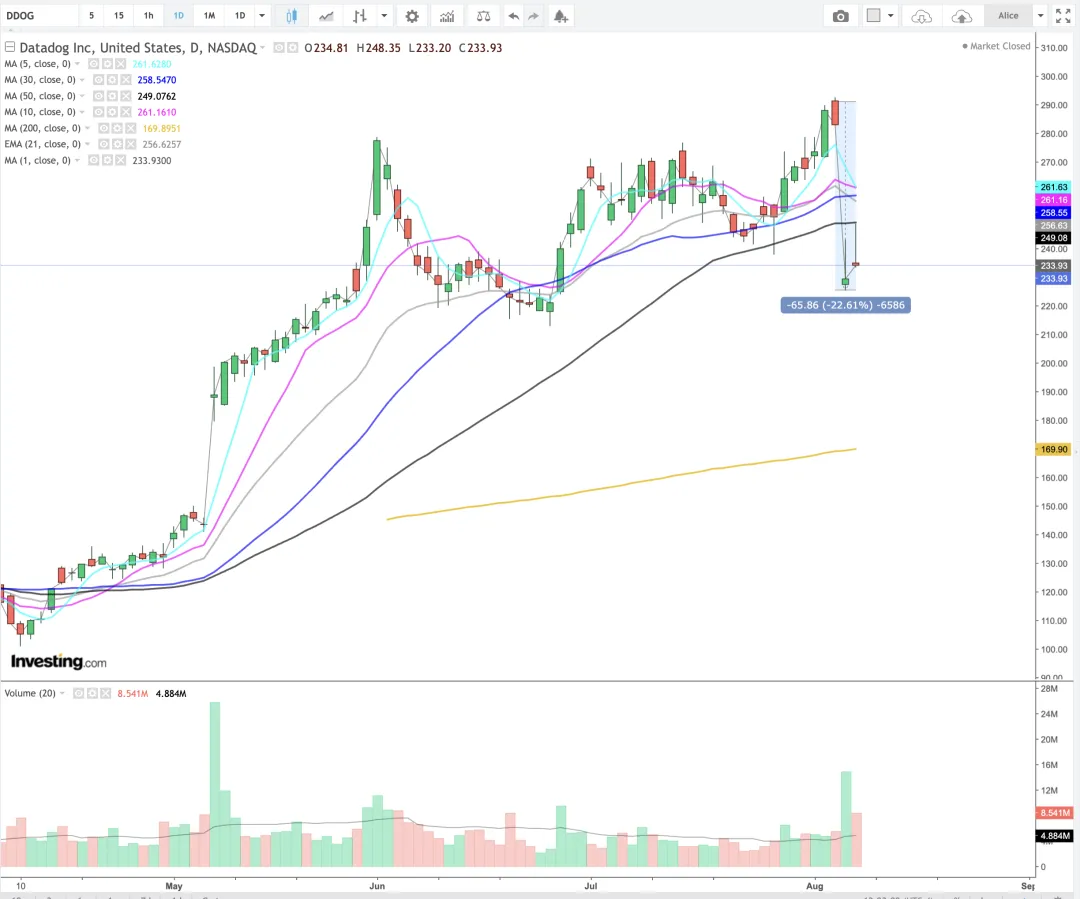This screenshot has height=899, width=1080.
Task: Open dropdown arrow of MA (5, close, 0)
Action: point(77,64)
